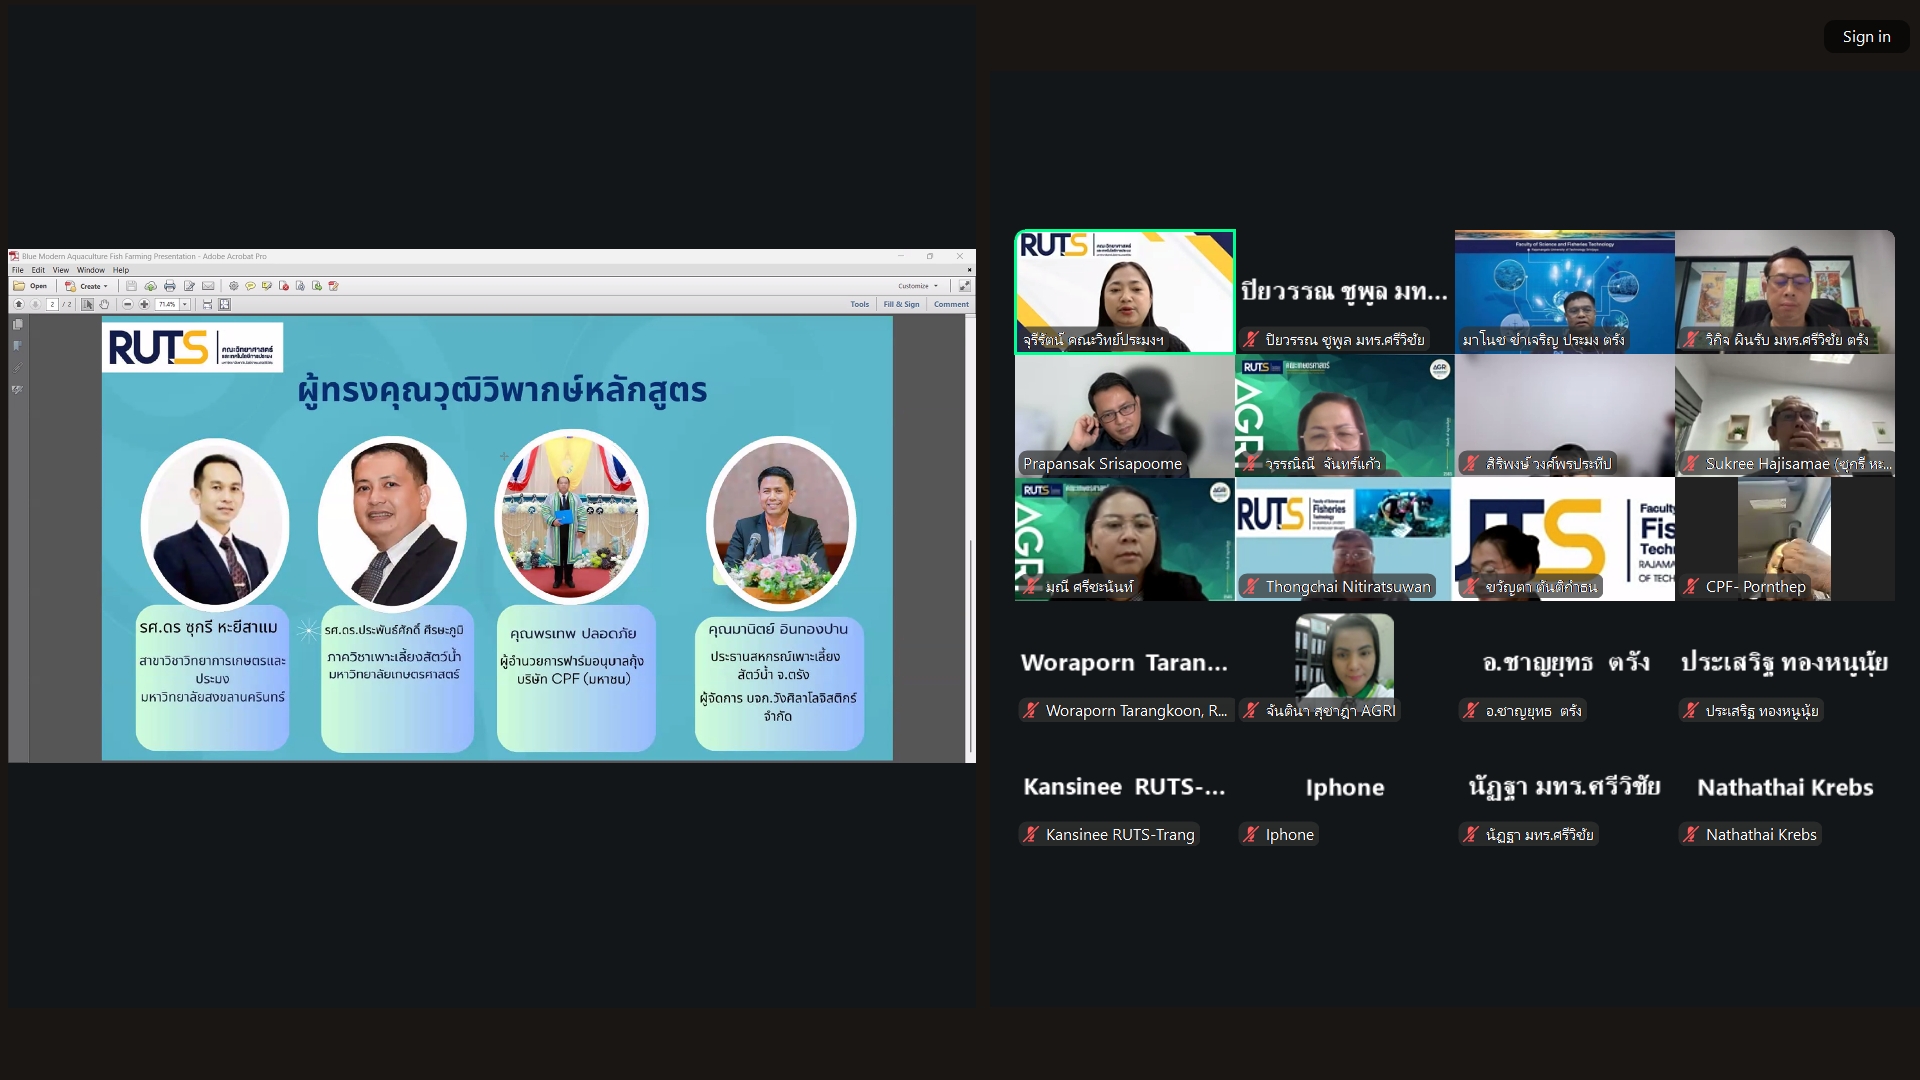Toggle the Select text cursor tool

87,304
